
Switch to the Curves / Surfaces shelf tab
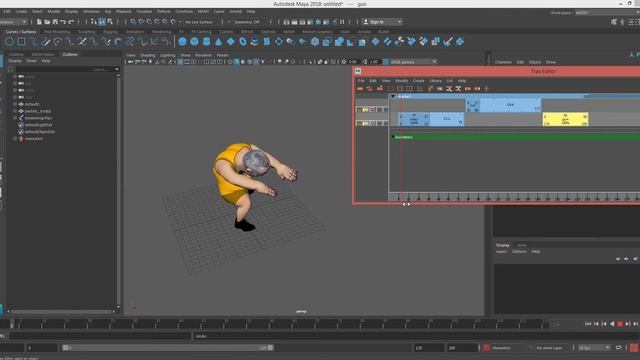tap(21, 31)
